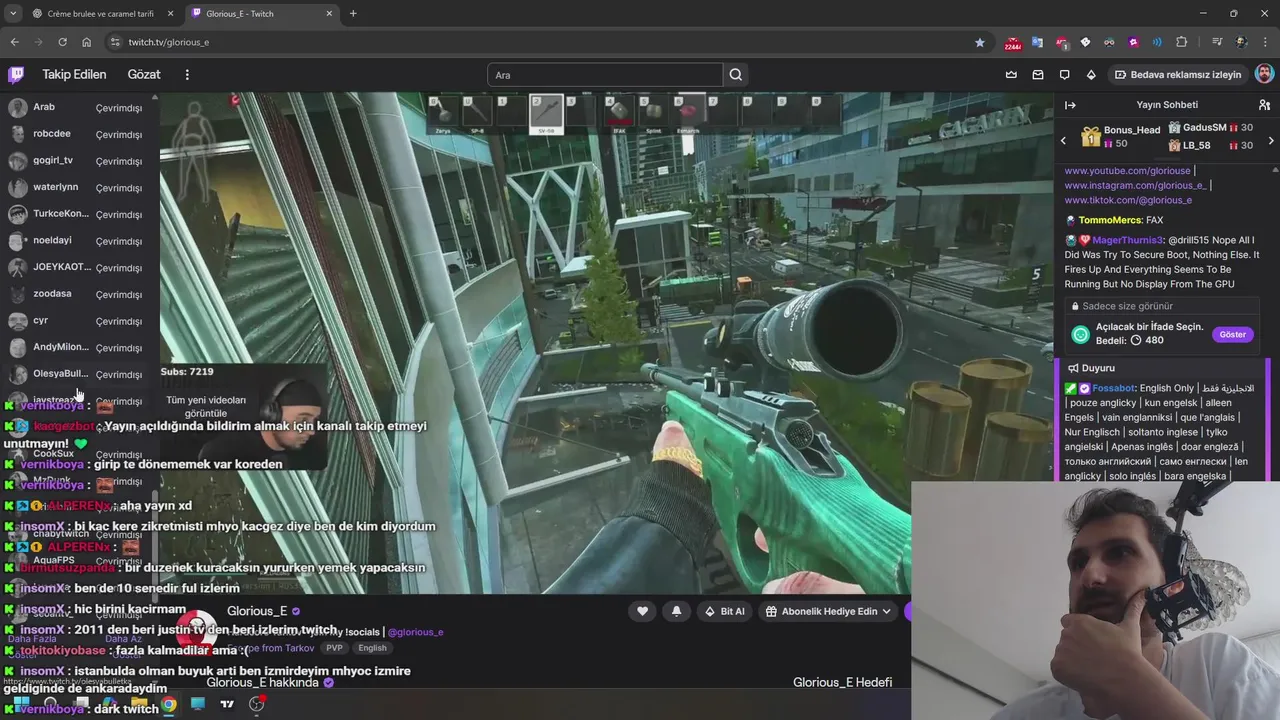The image size is (1280, 720).
Task: Open Chrome from the taskbar
Action: 169,704
